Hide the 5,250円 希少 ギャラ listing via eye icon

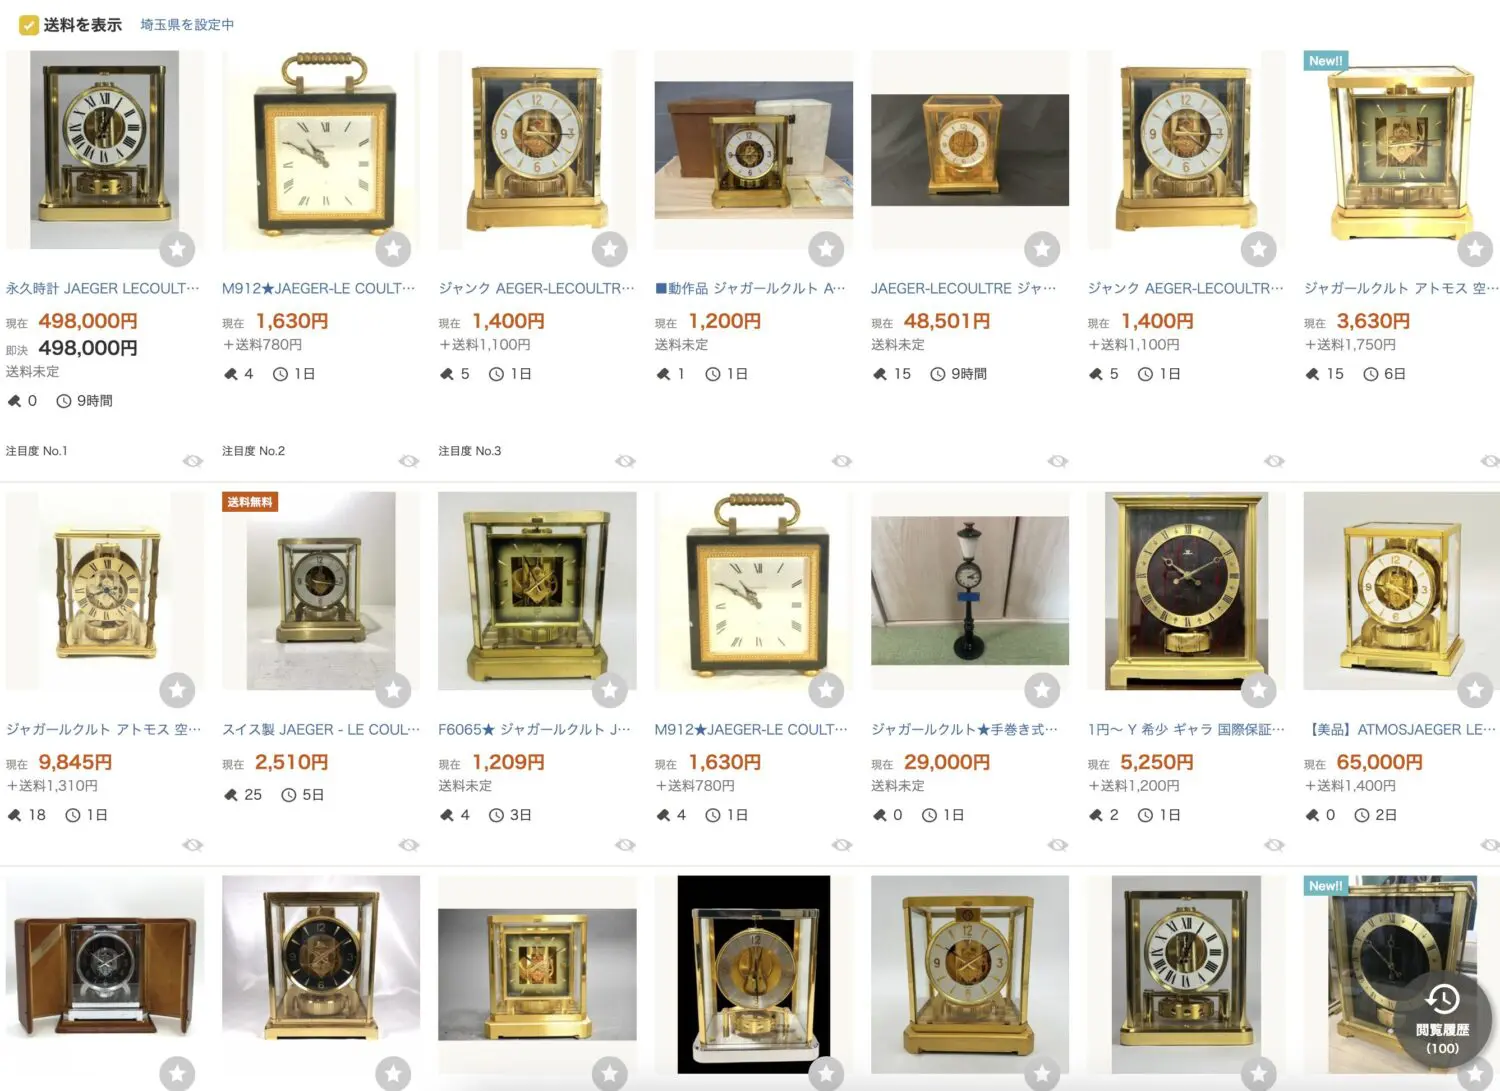[x=1274, y=845]
